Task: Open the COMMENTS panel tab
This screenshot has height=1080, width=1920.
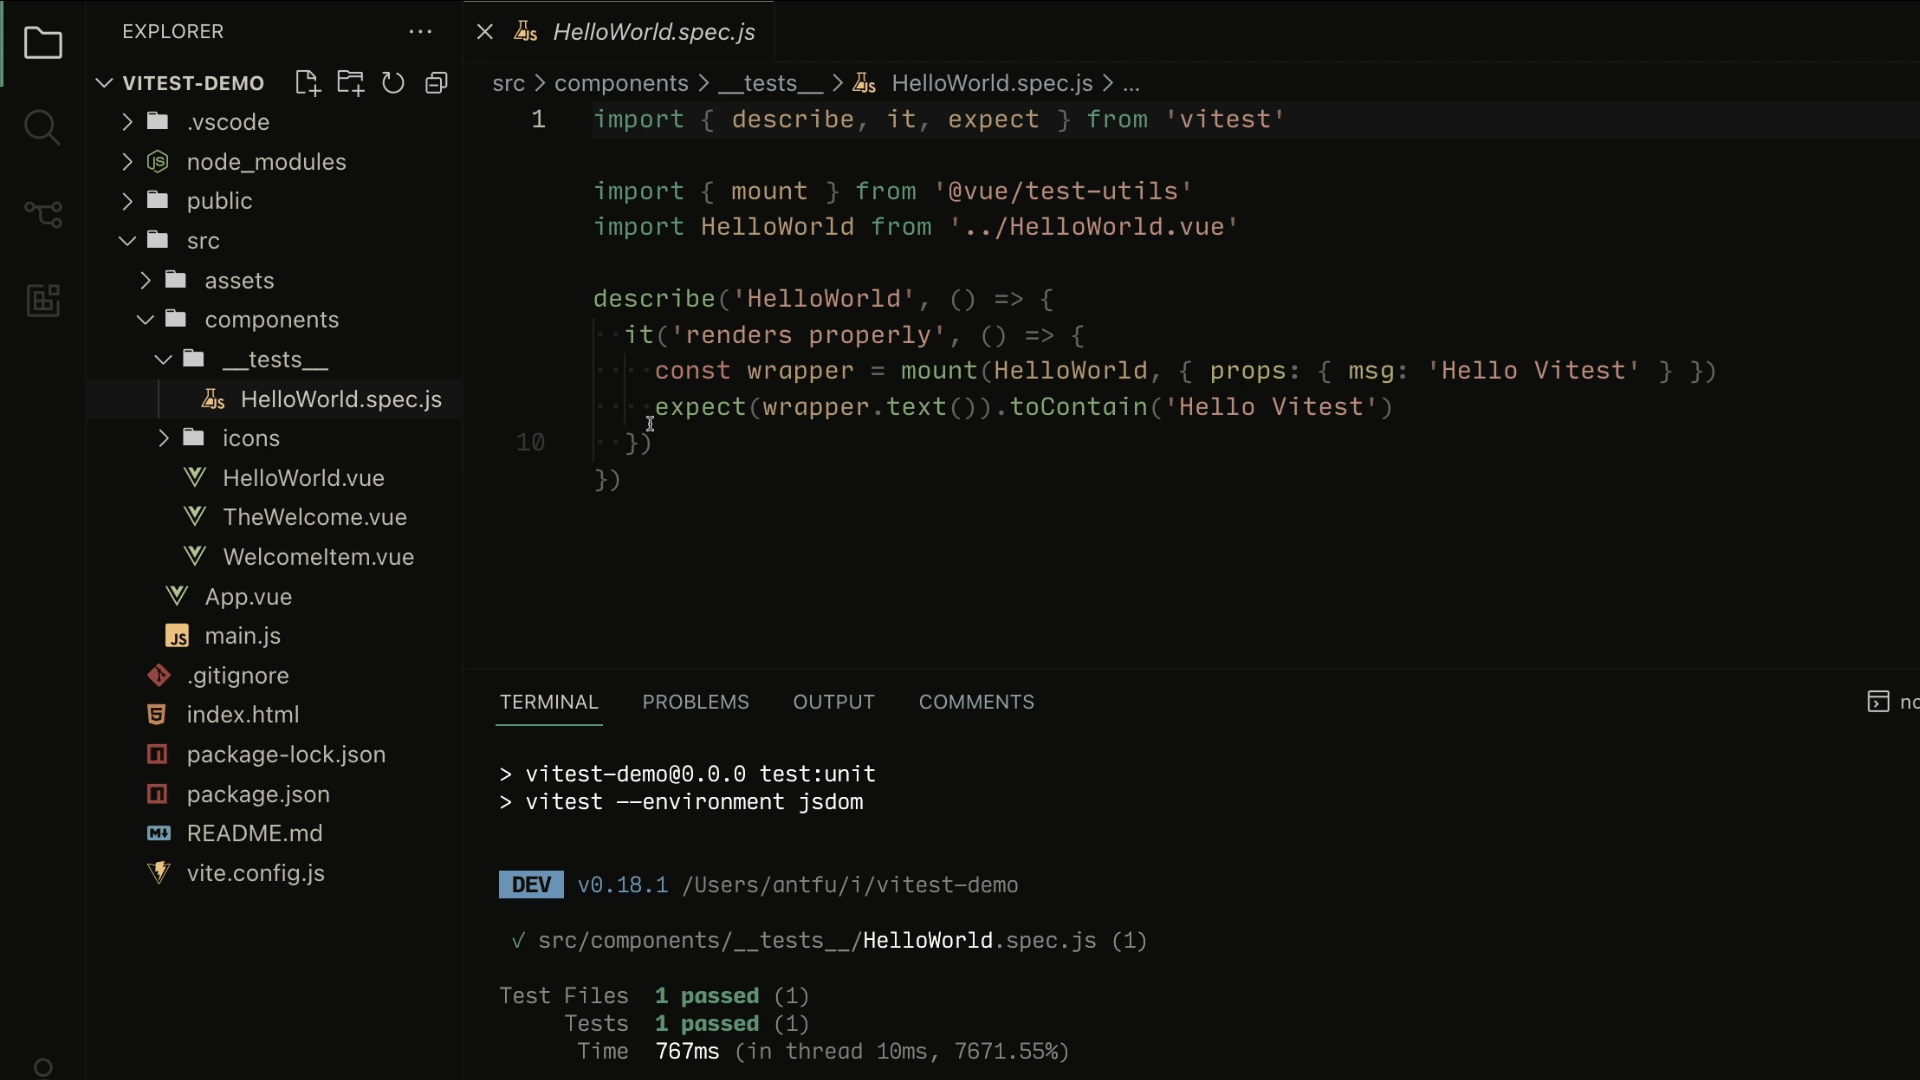Action: click(976, 702)
